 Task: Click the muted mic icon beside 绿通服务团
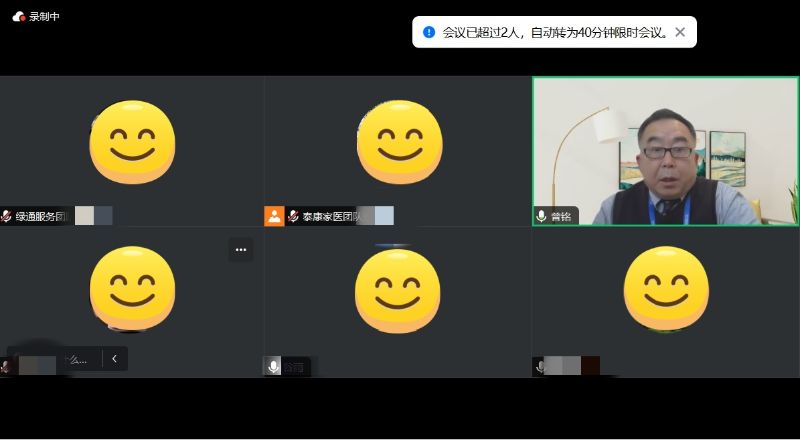coord(7,216)
